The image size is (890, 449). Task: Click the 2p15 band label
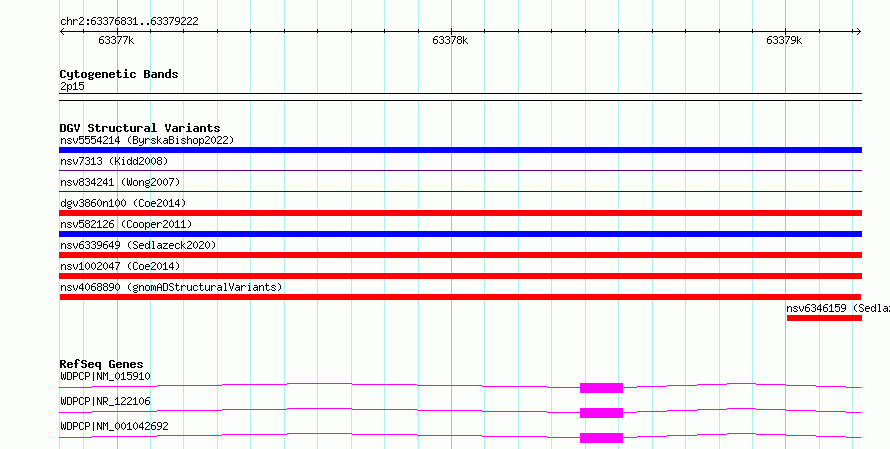point(72,86)
